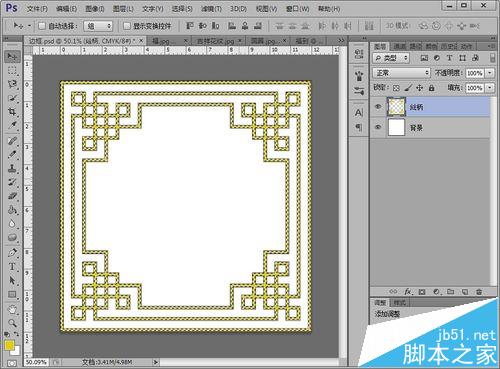Viewport: 500px width, 369px height.
Task: Open 不透明度 slider dropdown arrow
Action: point(490,73)
